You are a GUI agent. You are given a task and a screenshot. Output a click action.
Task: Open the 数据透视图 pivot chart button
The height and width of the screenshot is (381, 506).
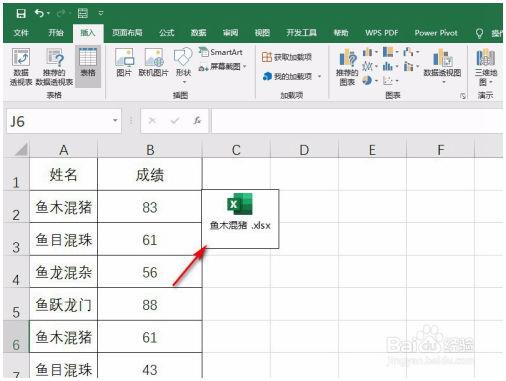pyautogui.click(x=443, y=66)
